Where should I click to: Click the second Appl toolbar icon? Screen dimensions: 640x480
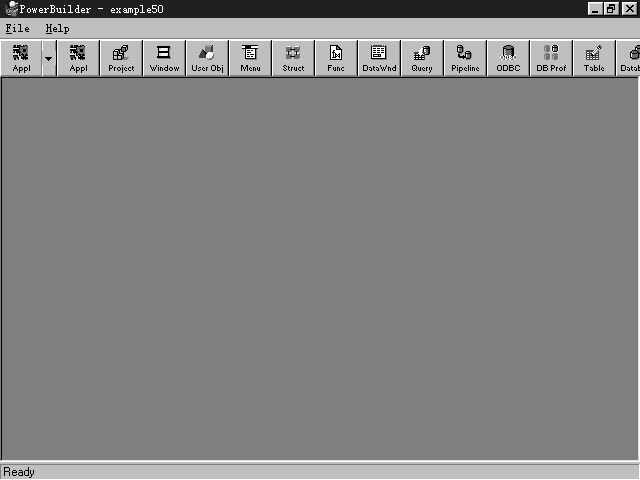tap(78, 58)
